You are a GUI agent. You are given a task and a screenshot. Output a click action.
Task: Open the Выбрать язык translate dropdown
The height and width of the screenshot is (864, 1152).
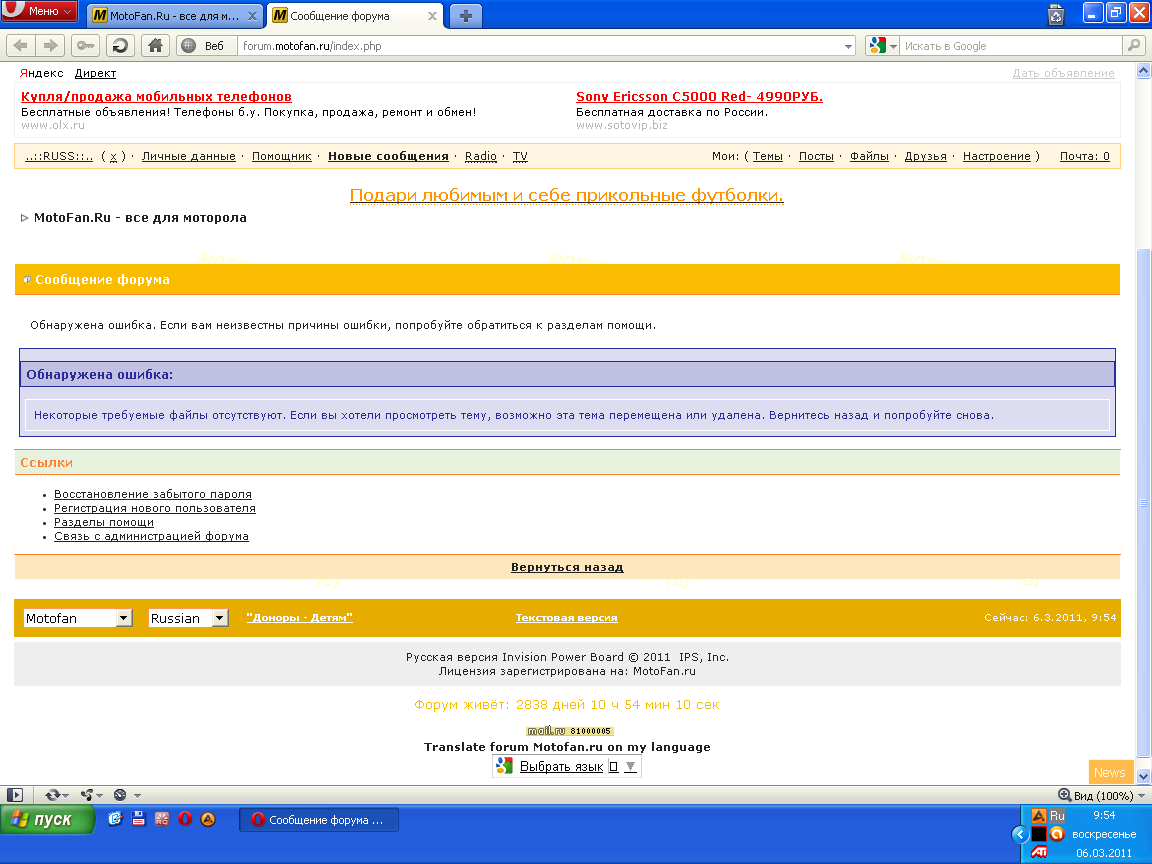566,766
